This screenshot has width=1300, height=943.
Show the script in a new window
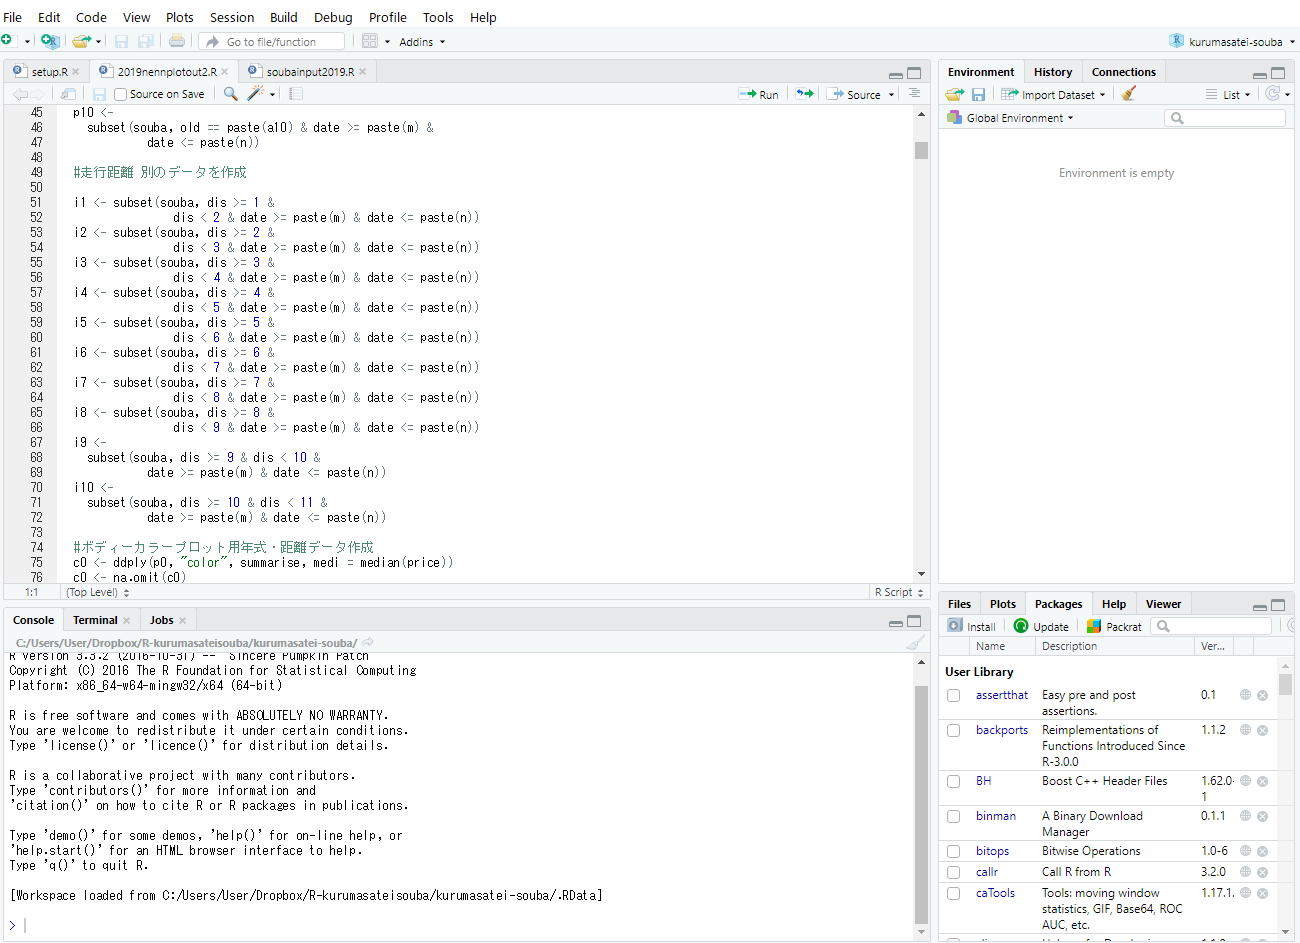pyautogui.click(x=68, y=94)
